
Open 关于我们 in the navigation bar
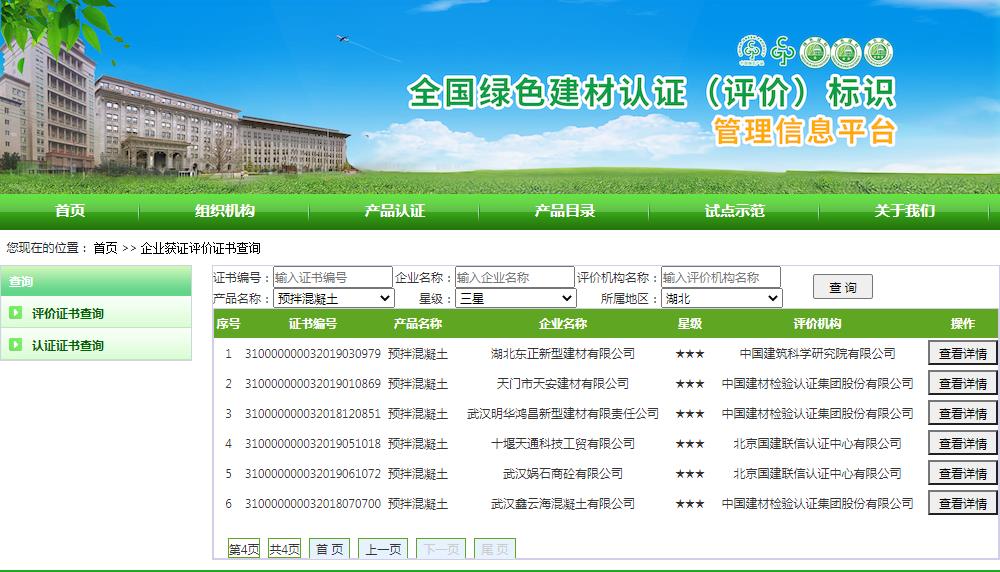[x=905, y=210]
